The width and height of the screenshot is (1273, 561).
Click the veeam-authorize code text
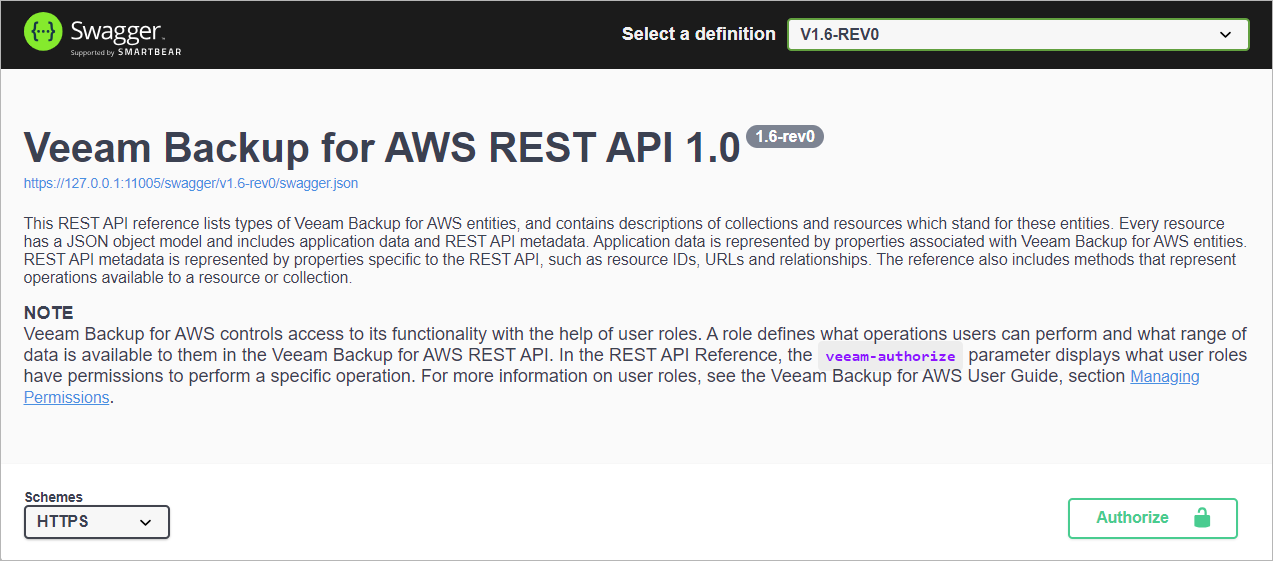[890, 357]
